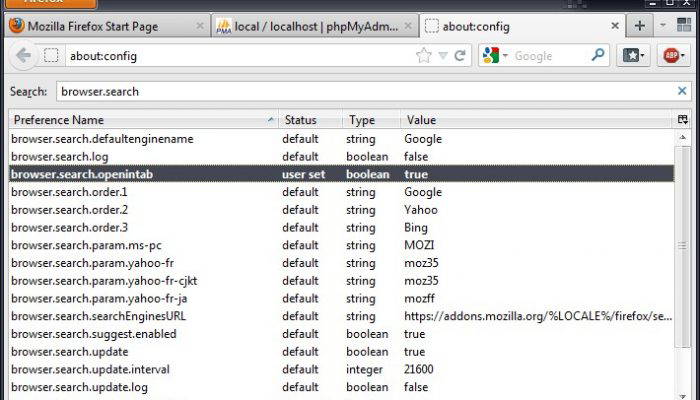The width and height of the screenshot is (700, 400).
Task: Click the scrollbar up arrow
Action: point(683,138)
